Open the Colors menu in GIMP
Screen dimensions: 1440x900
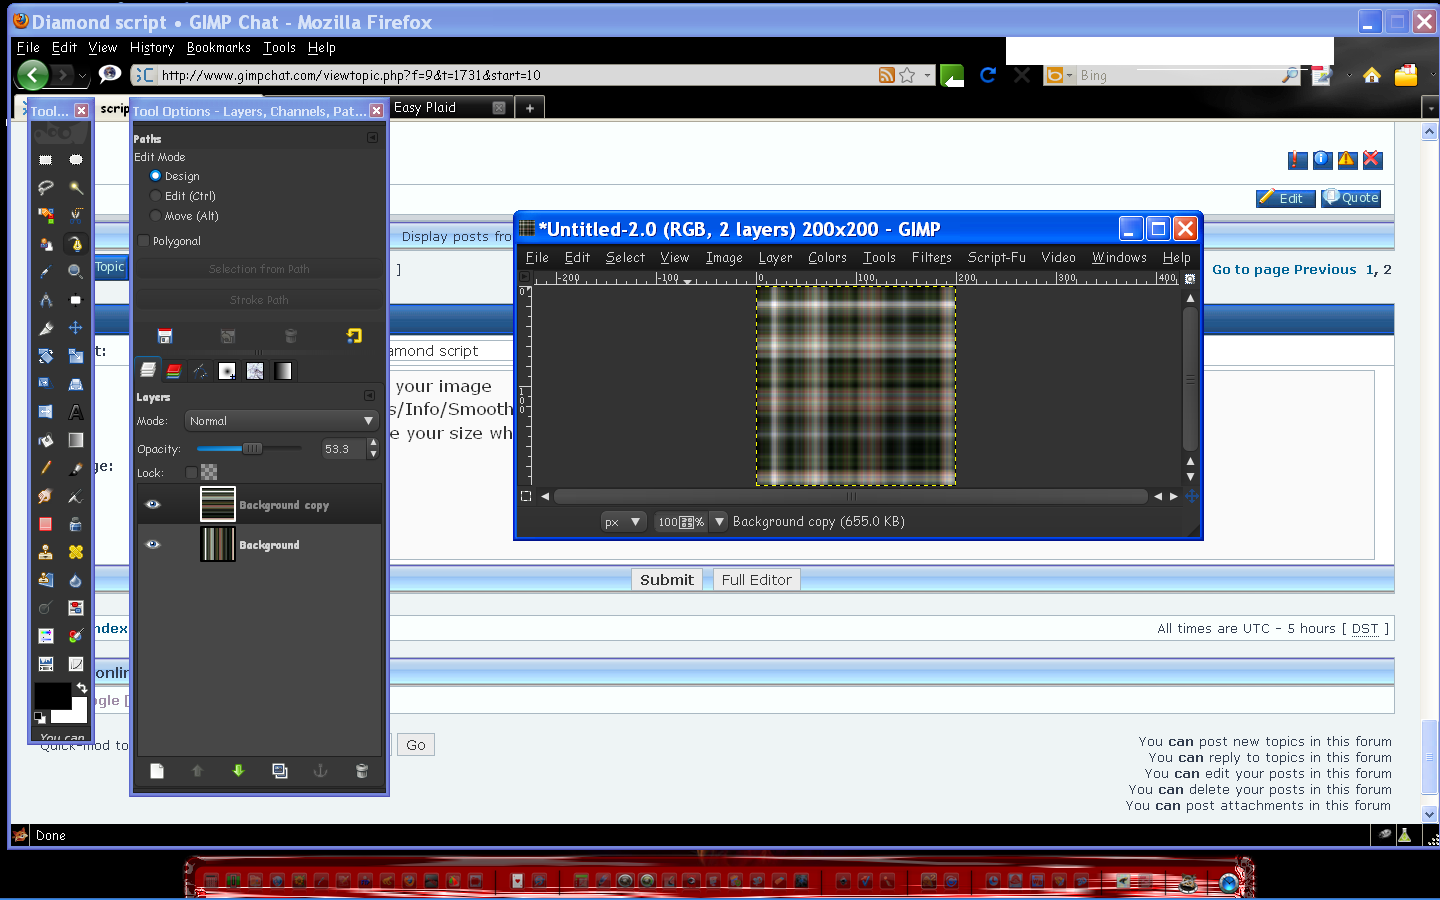coord(827,257)
